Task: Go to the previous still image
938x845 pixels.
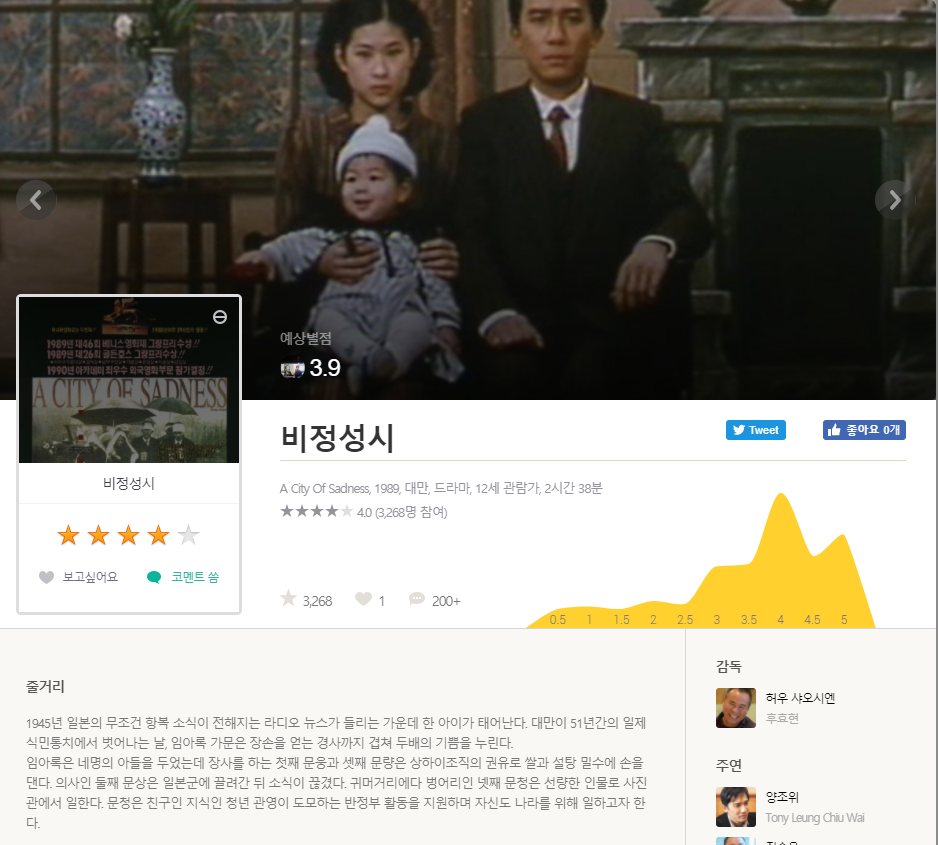Action: click(36, 200)
